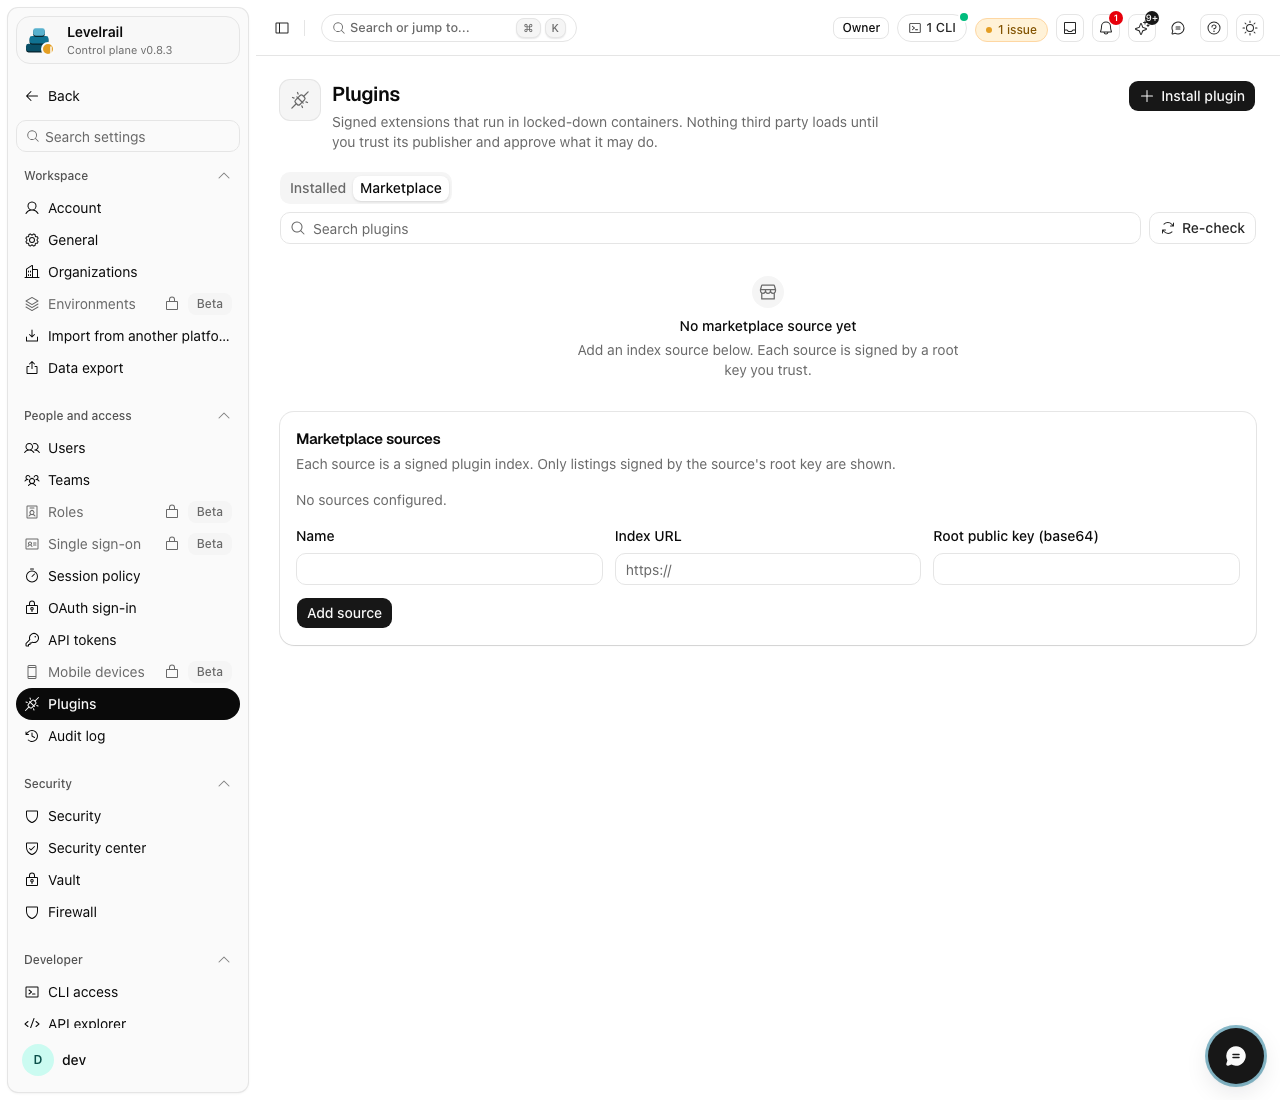Collapse the Security section chevron
Screen dimensions: 1280x1100
[x=224, y=784]
